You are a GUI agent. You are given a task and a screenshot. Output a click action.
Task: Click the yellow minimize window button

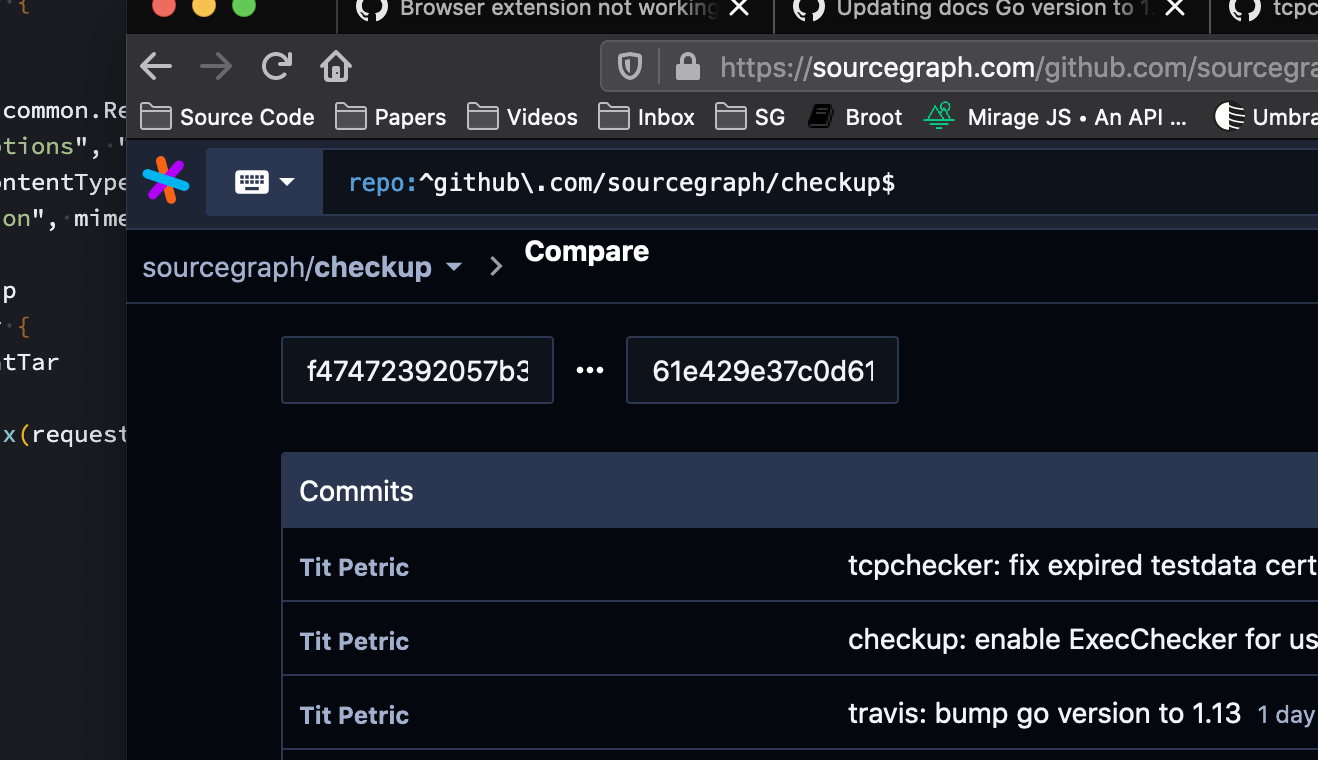coord(204,6)
